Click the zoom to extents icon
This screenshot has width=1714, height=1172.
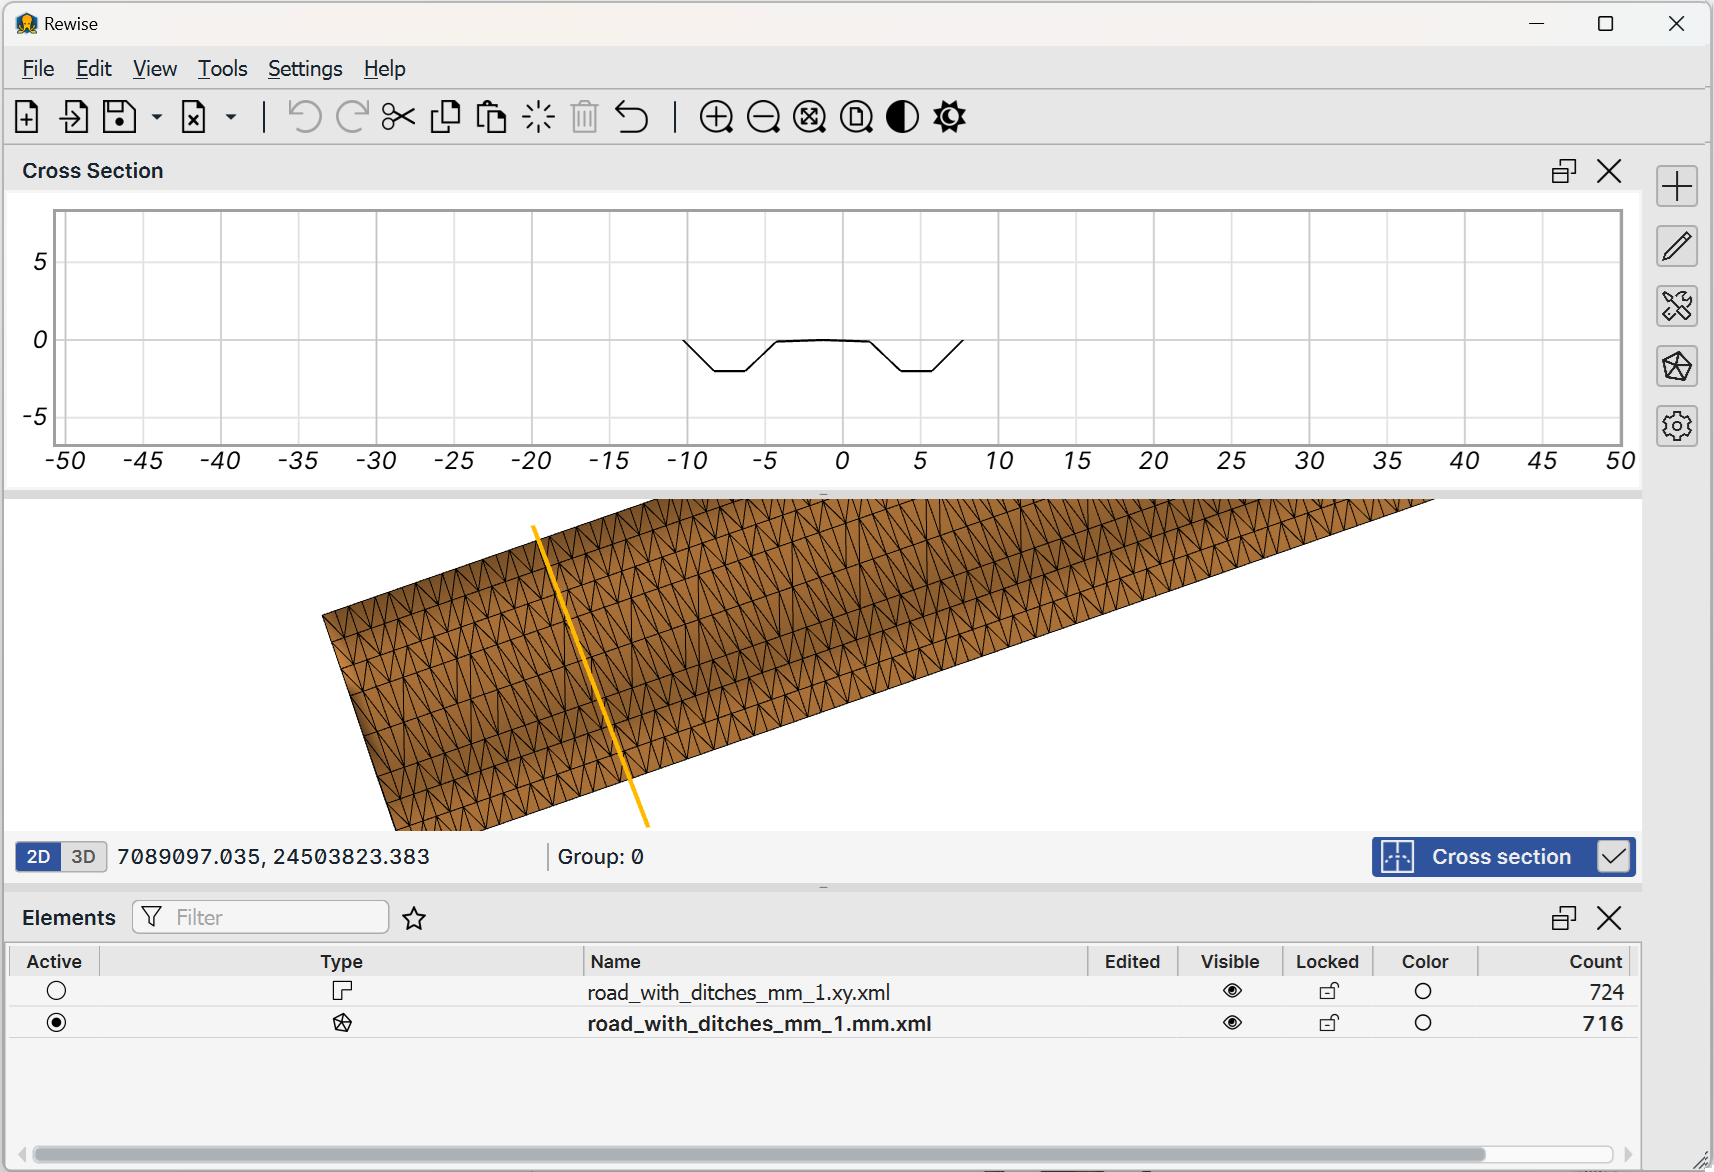pos(809,117)
